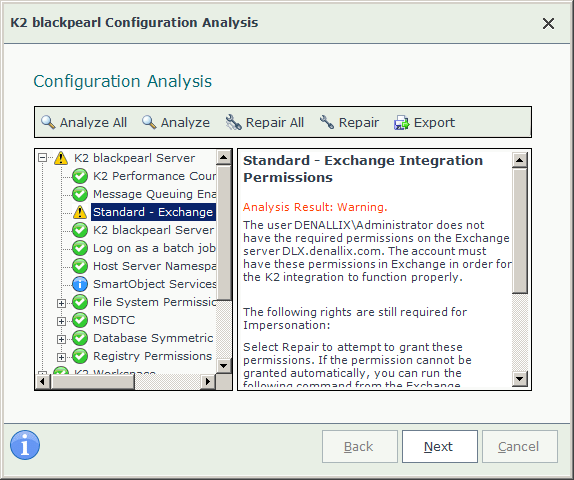The image size is (574, 480).
Task: Click details pane scroll up arrow
Action: tap(520, 160)
